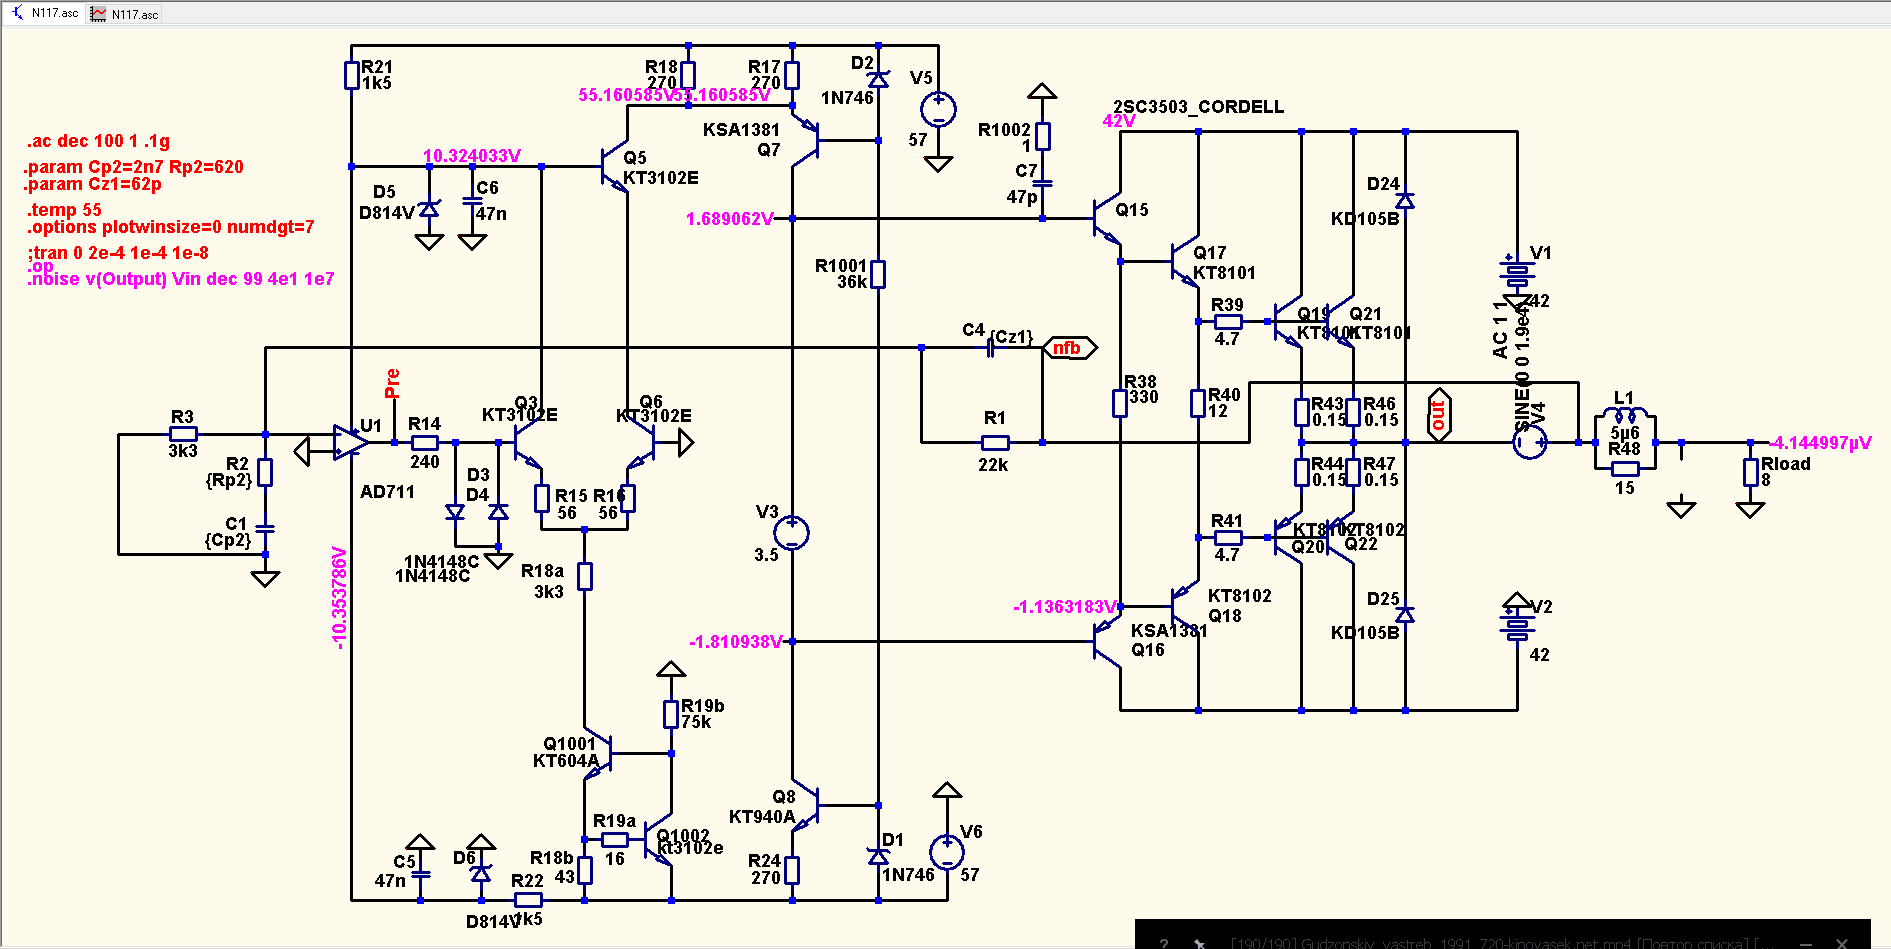Image resolution: width=1891 pixels, height=949 pixels.
Task: Select the D5 D814V zener diode
Action: click(429, 209)
